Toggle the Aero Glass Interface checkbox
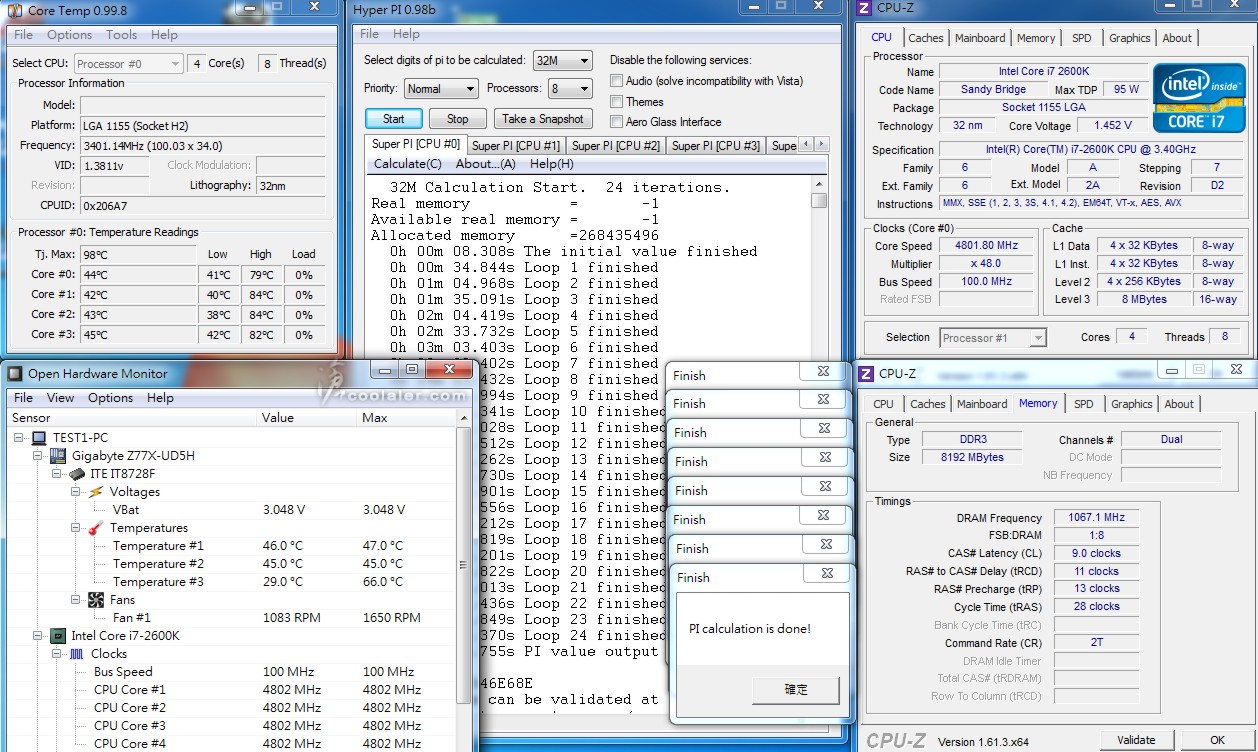 pyautogui.click(x=617, y=122)
